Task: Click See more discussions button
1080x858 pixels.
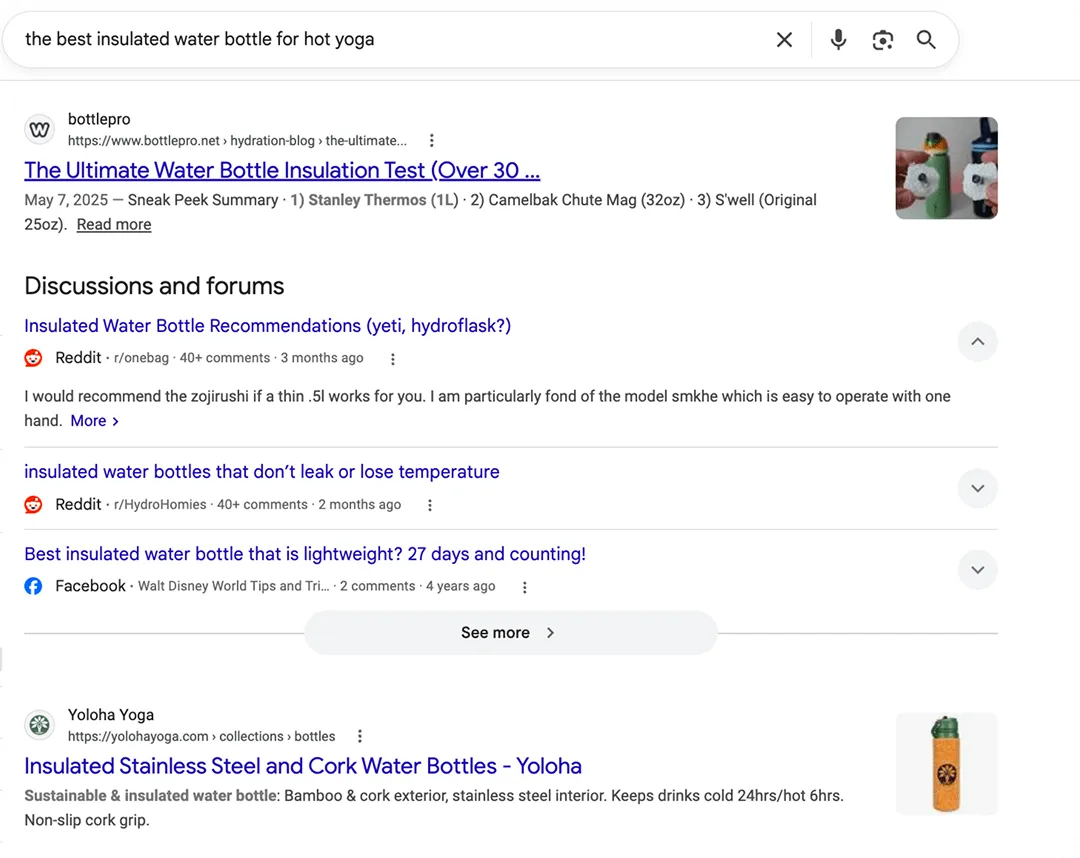Action: coord(510,633)
